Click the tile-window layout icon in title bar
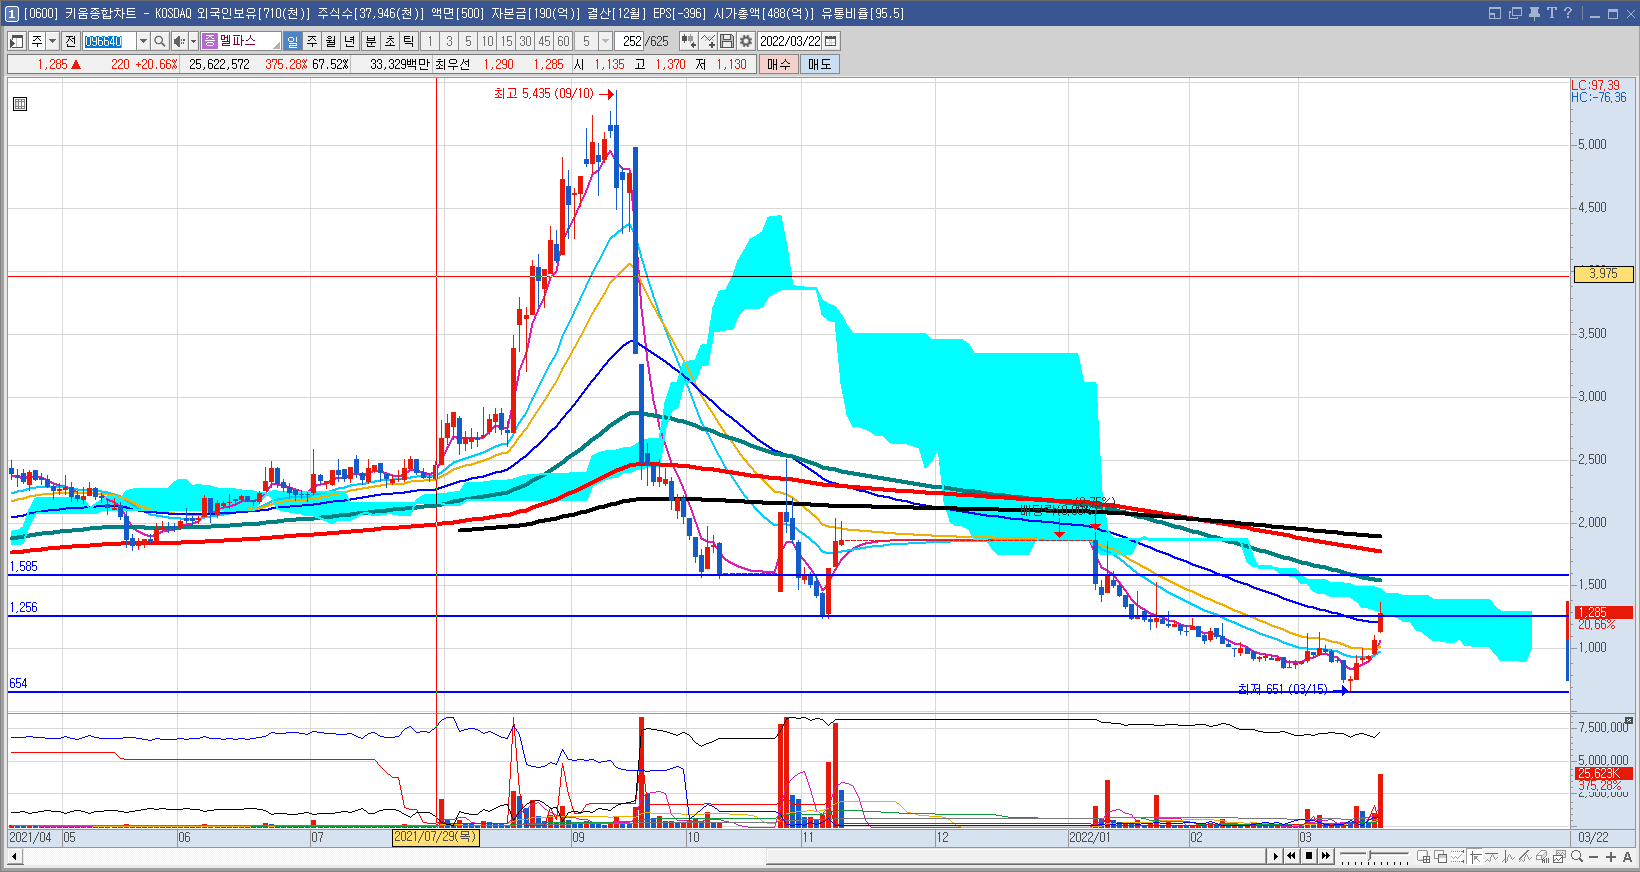 click(x=1495, y=13)
